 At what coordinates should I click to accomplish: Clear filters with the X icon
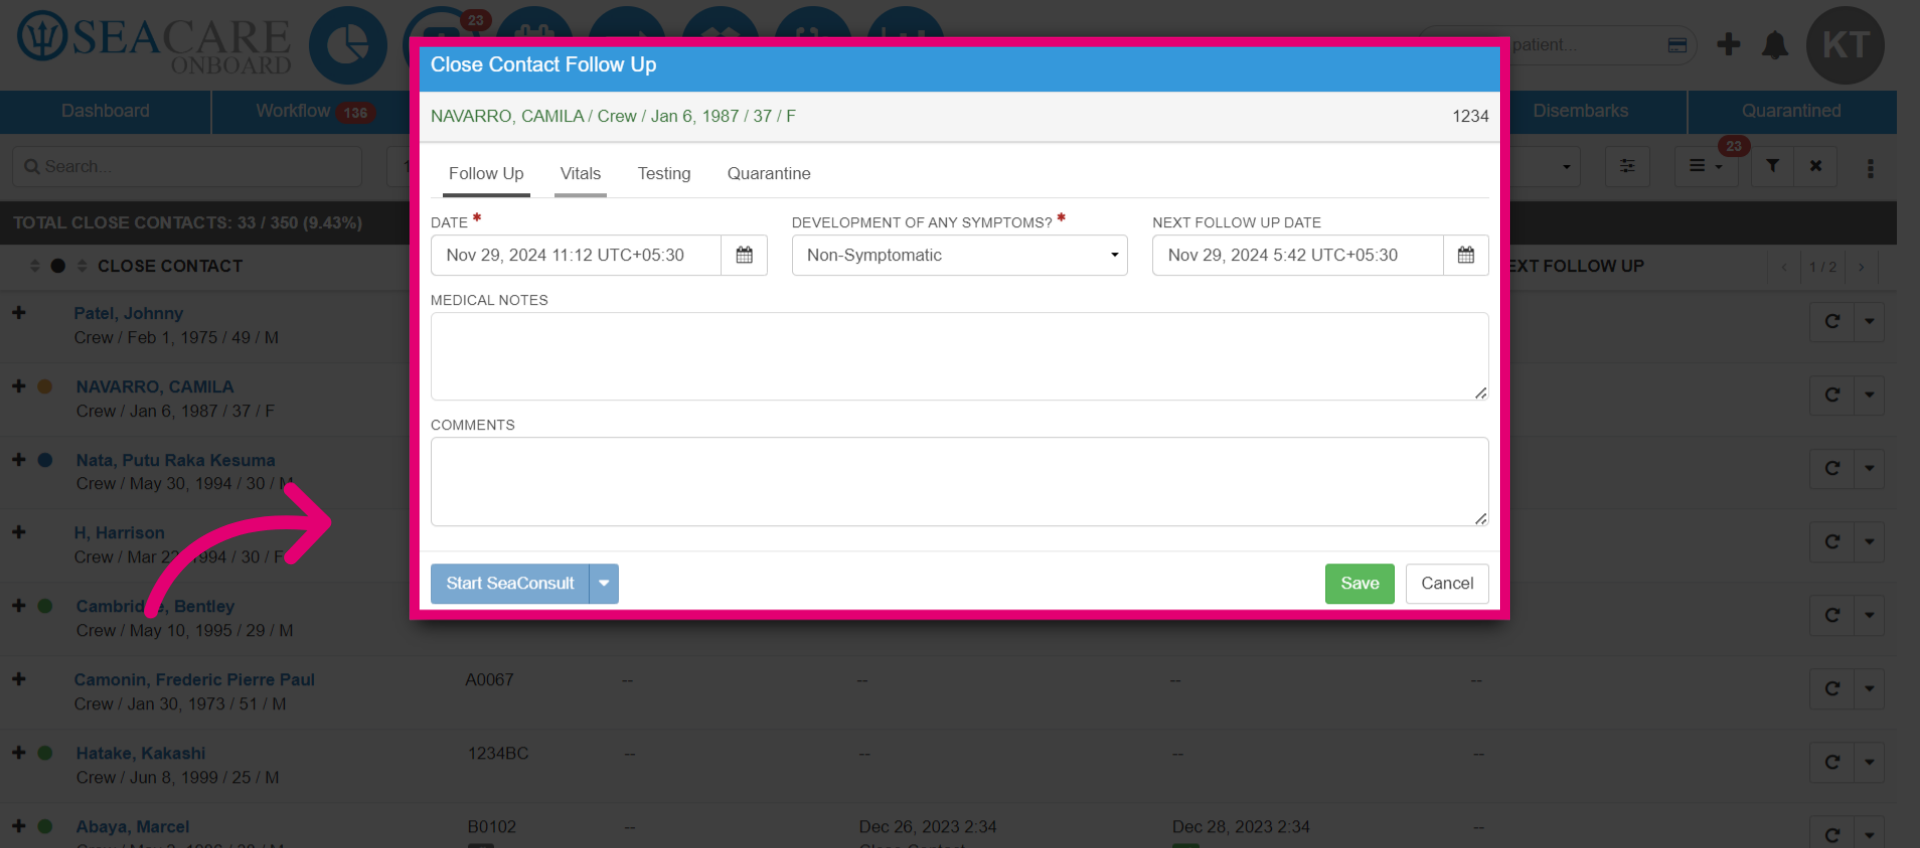(1815, 166)
